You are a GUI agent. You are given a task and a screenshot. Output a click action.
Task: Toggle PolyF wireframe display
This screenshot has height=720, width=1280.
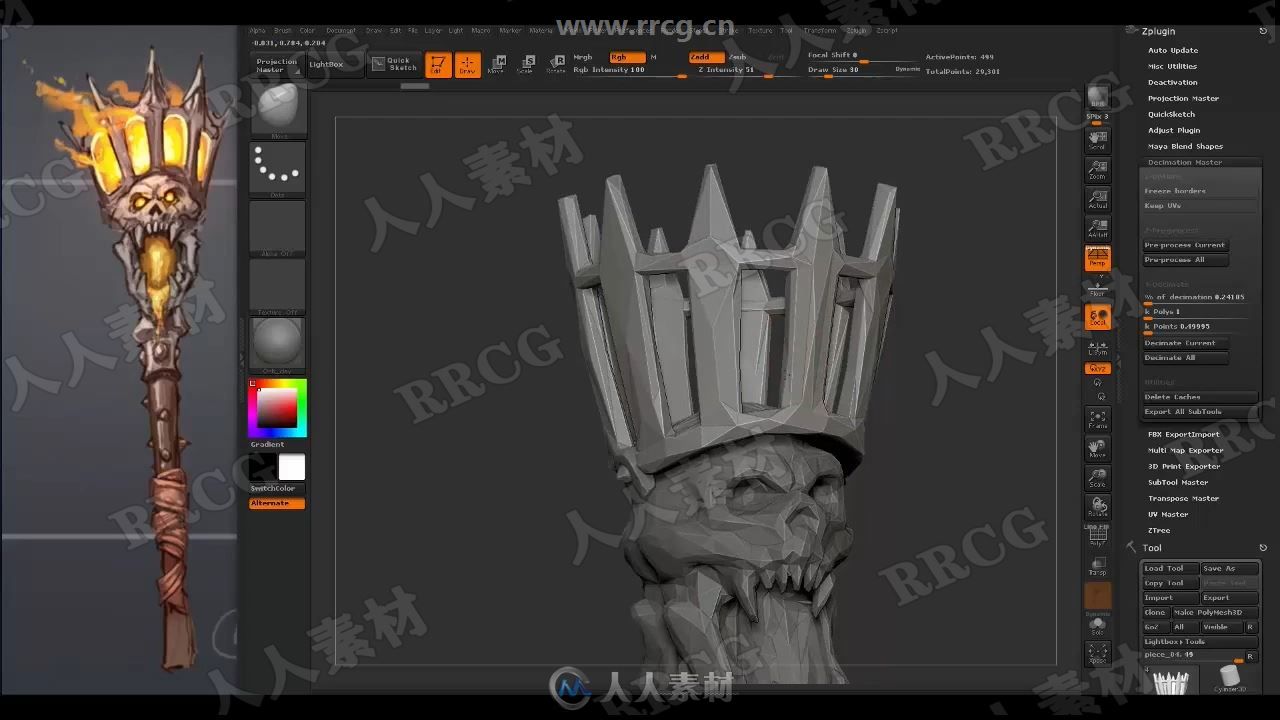pos(1098,535)
